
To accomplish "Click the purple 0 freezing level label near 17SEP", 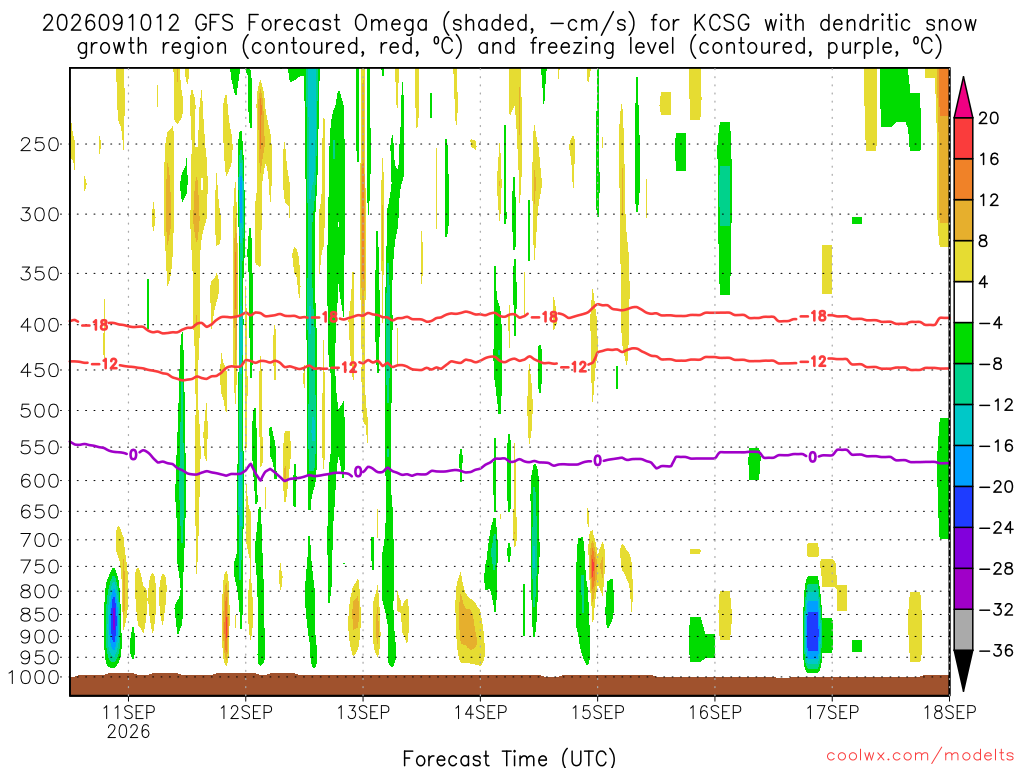I will (x=812, y=457).
